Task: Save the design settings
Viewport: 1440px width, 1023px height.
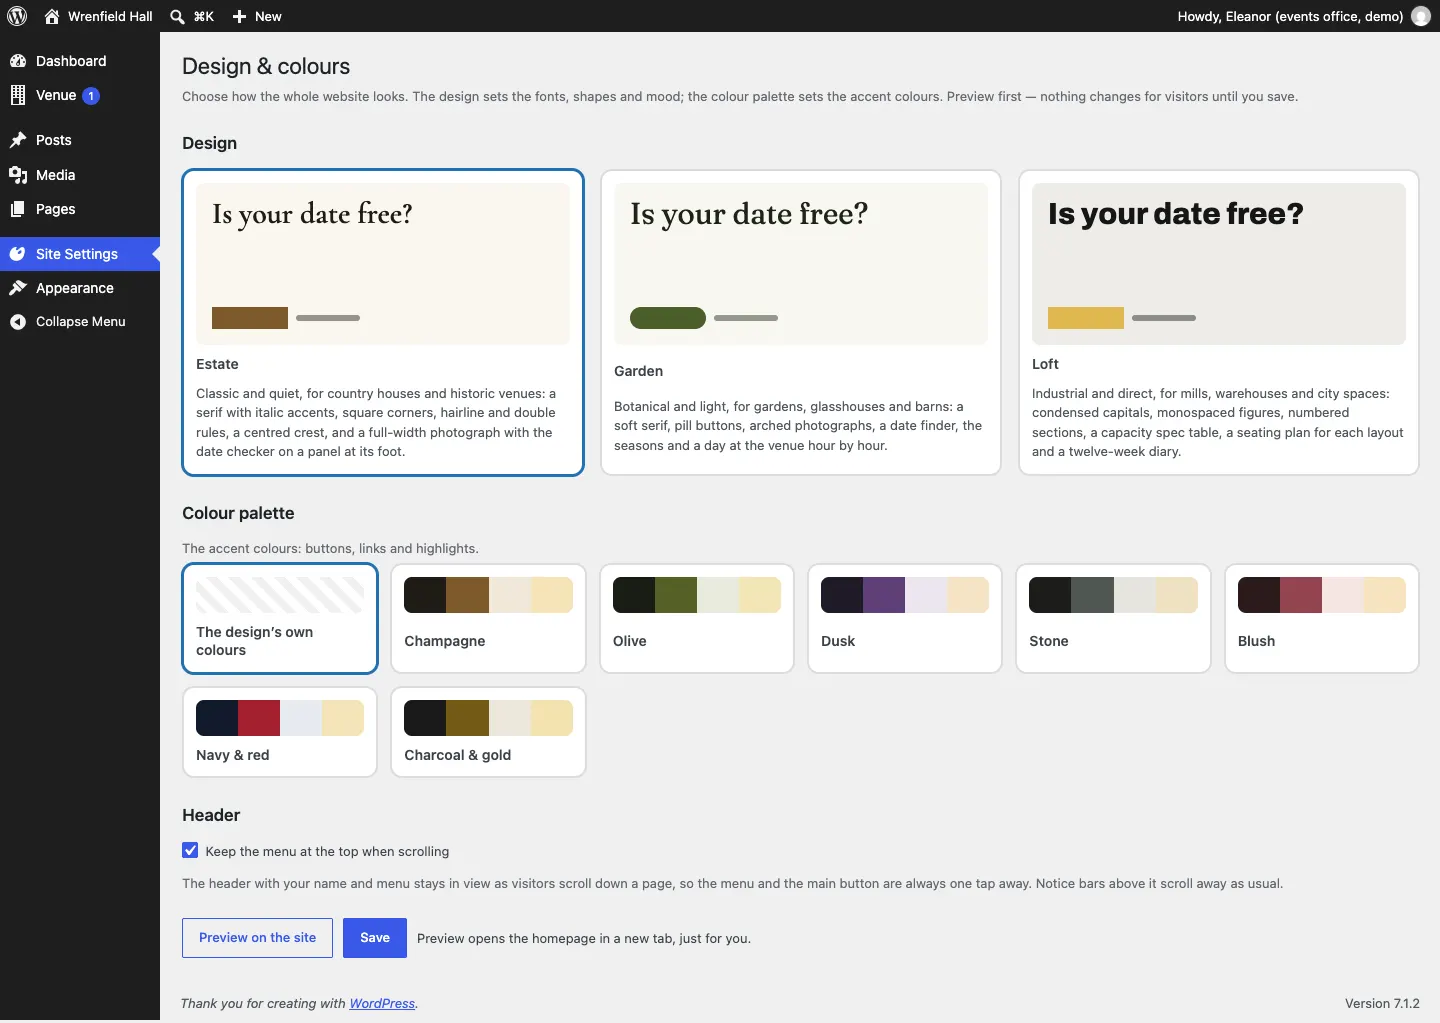Action: [375, 938]
